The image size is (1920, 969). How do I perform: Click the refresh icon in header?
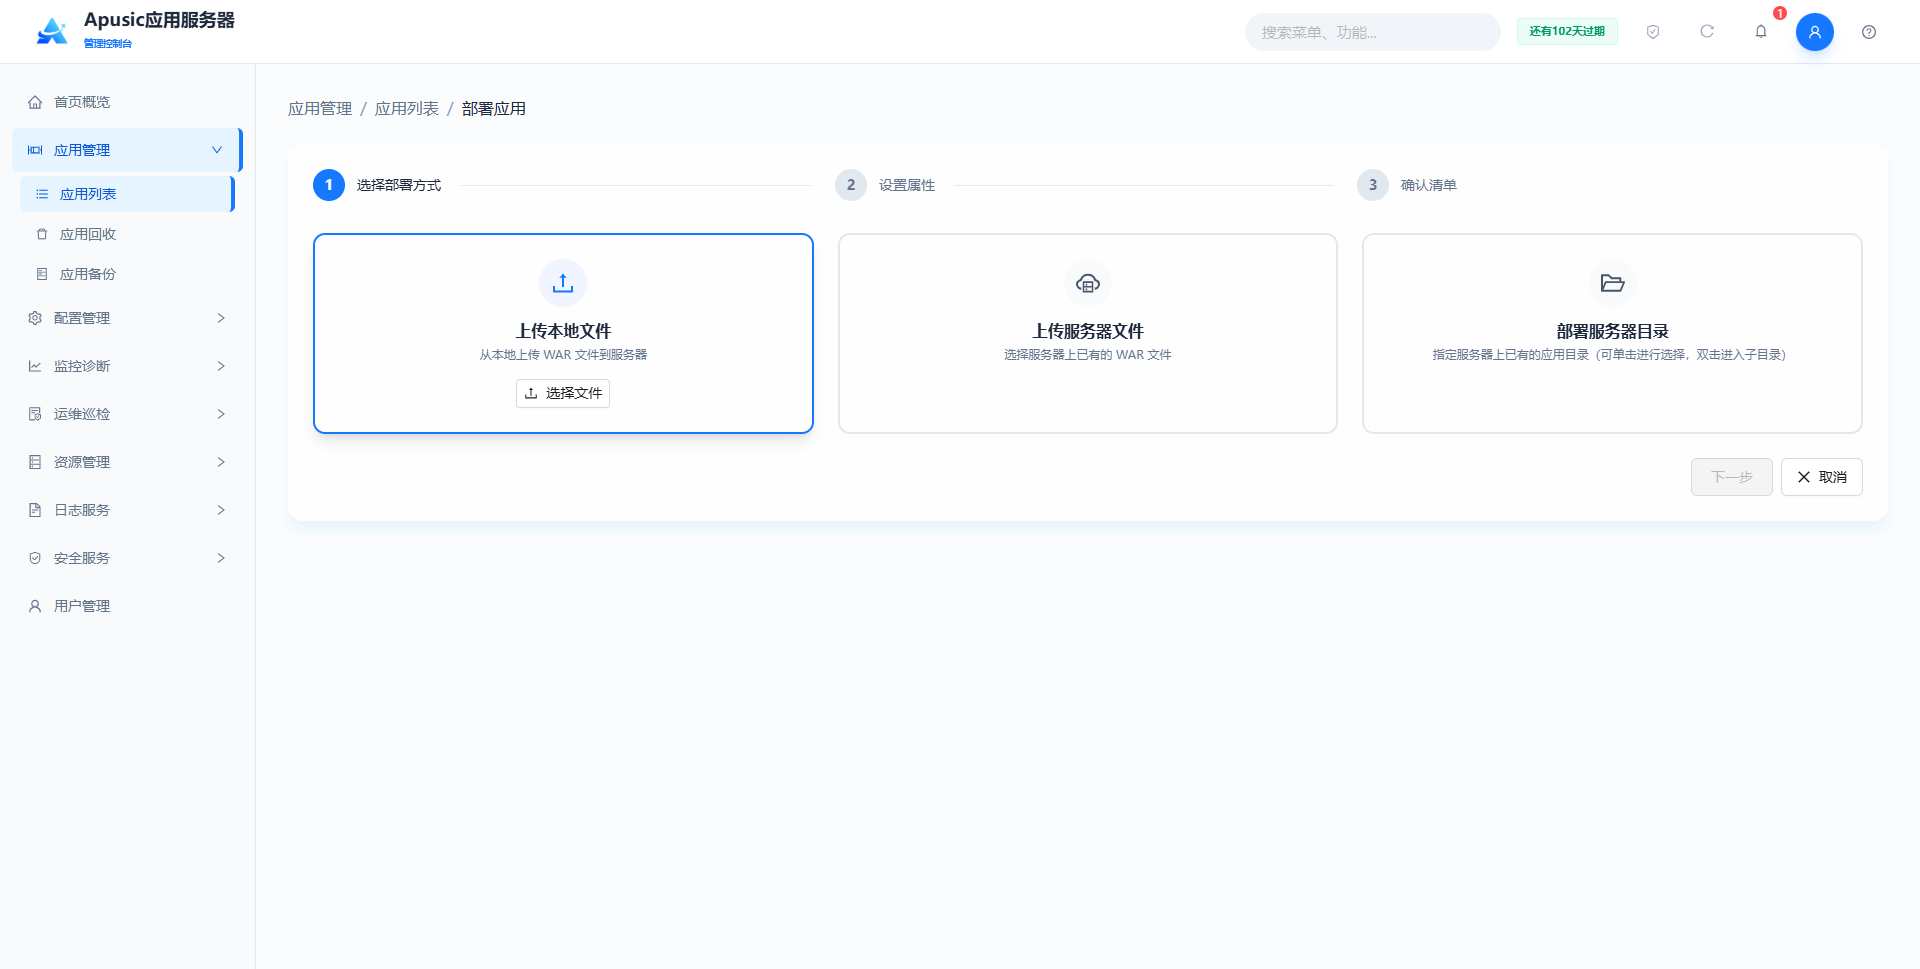click(x=1707, y=32)
